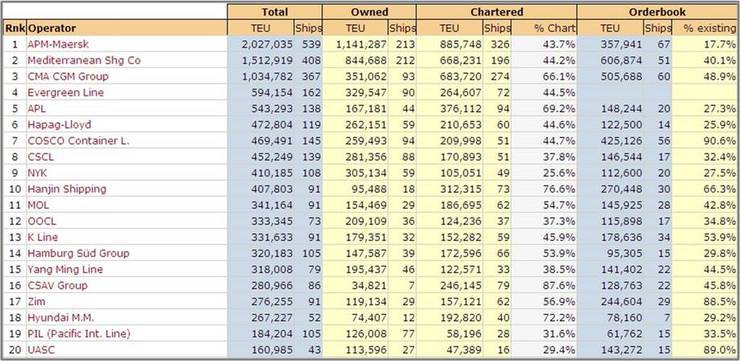Click the CMA CGM Group link
740x361 pixels.
[x=68, y=76]
